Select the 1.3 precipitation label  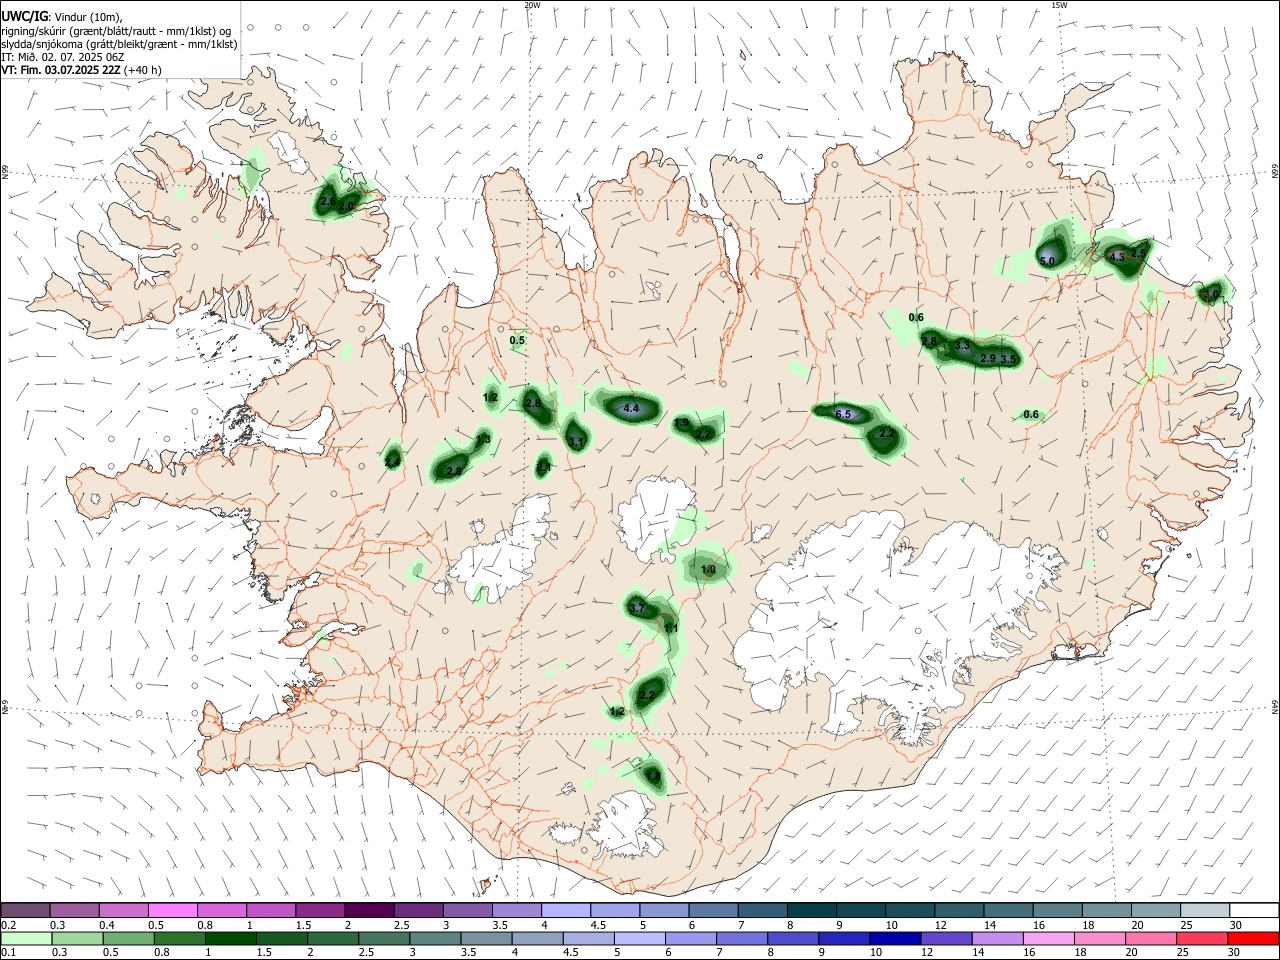pyautogui.click(x=483, y=439)
